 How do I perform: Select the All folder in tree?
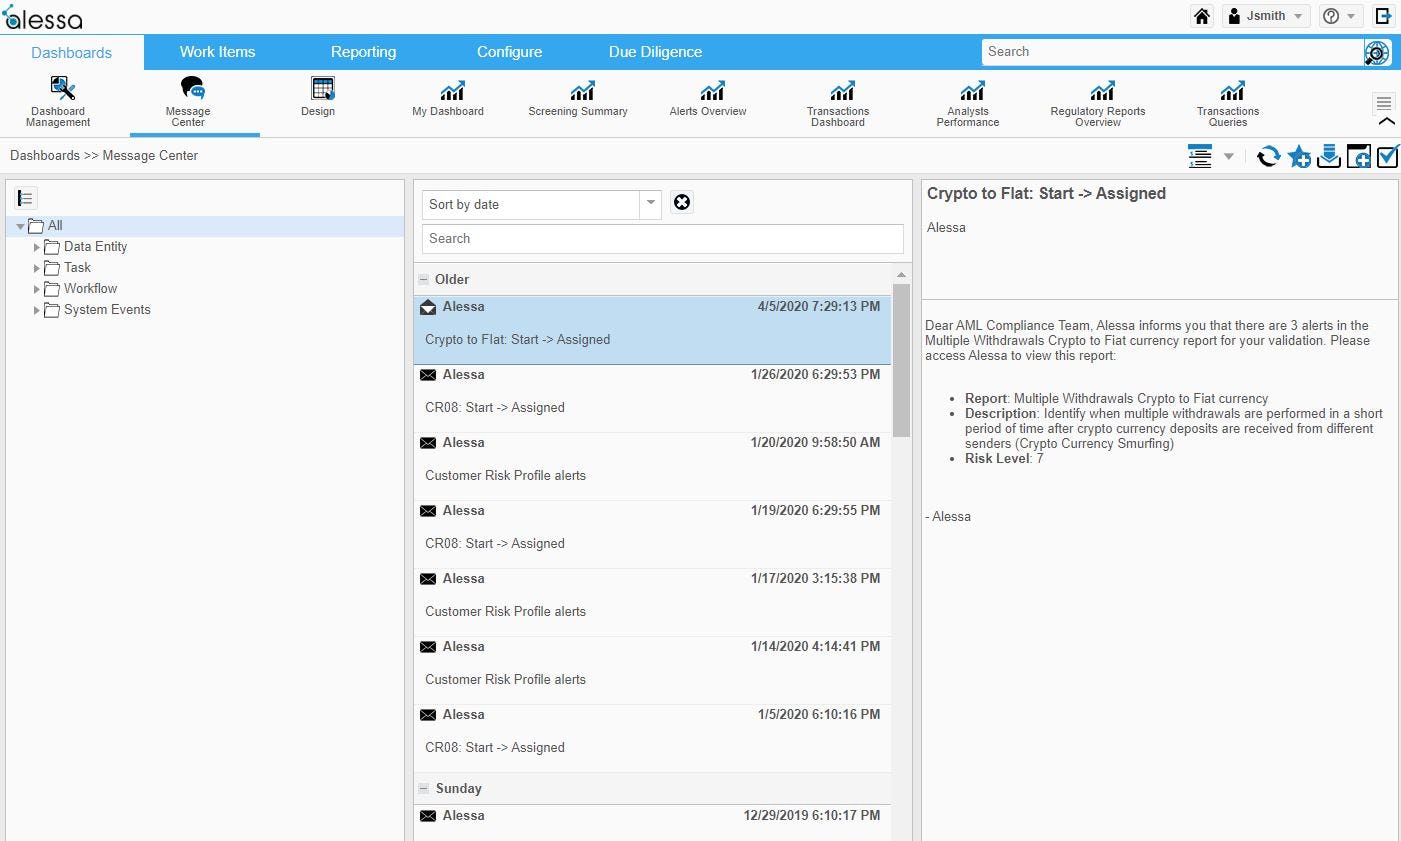[55, 226]
